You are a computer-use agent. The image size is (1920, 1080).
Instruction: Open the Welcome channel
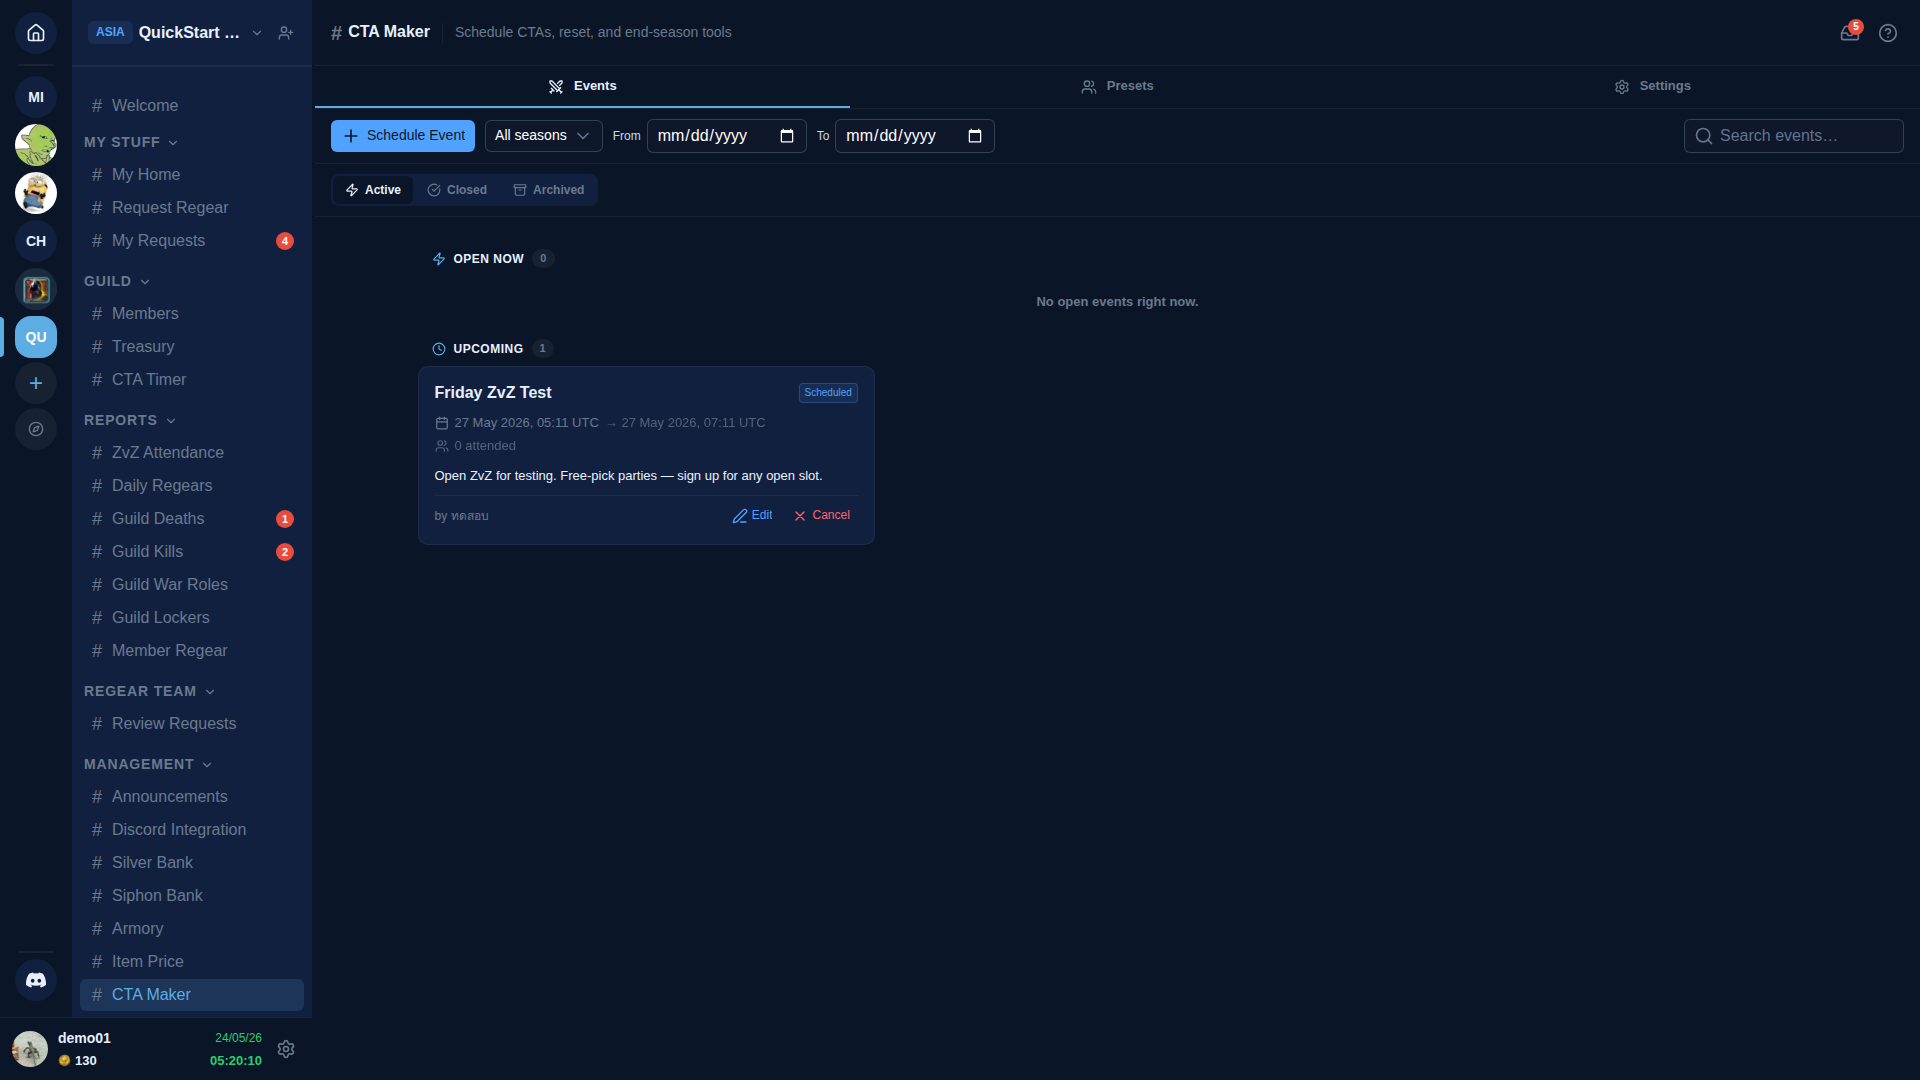tap(192, 106)
